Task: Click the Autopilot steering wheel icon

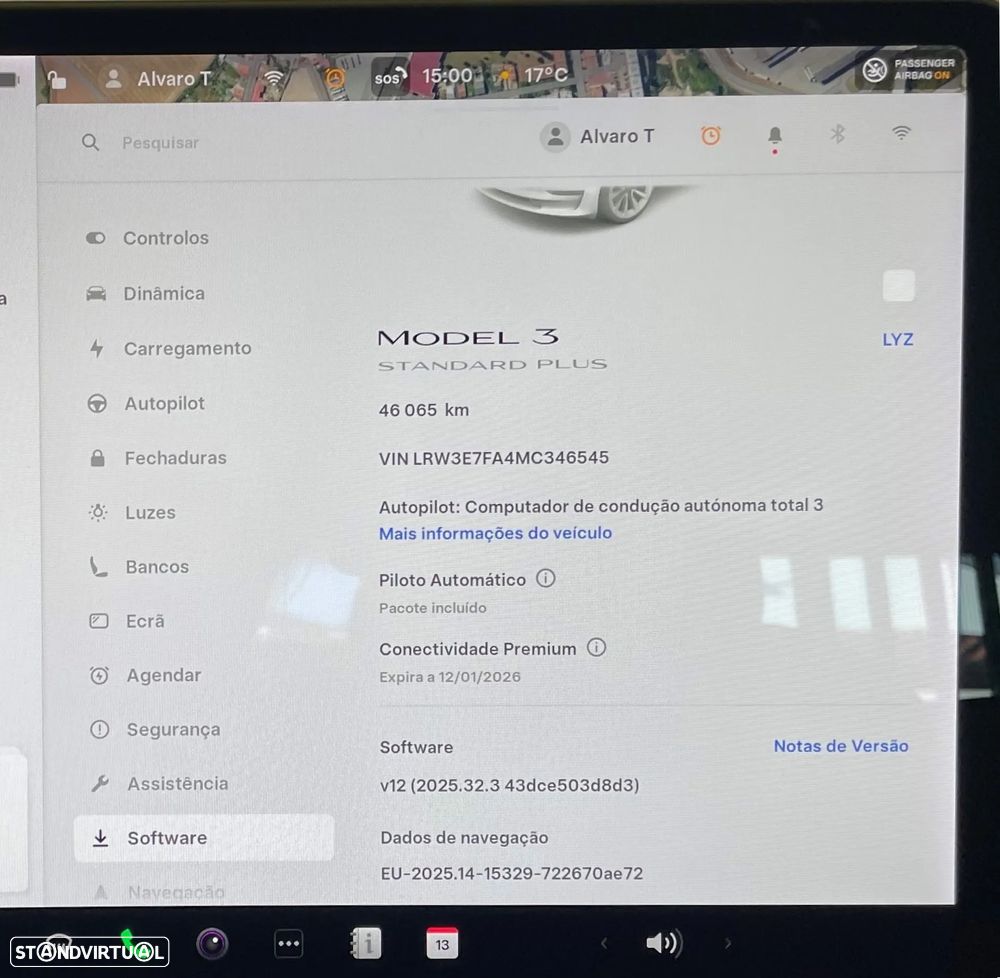Action: 97,404
